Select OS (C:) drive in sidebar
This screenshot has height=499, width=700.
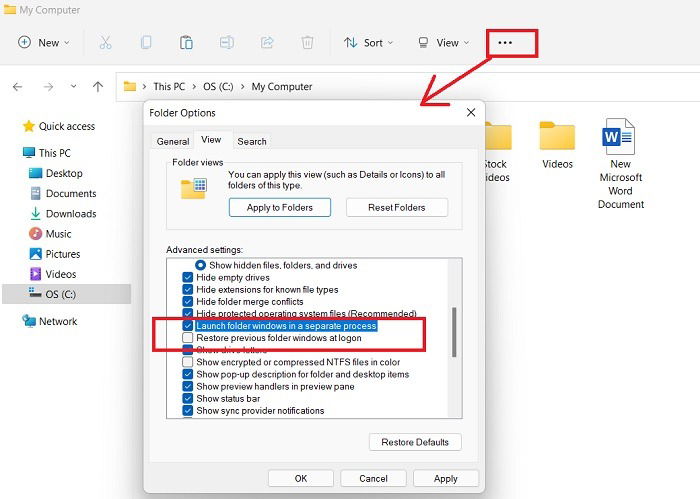(x=67, y=294)
